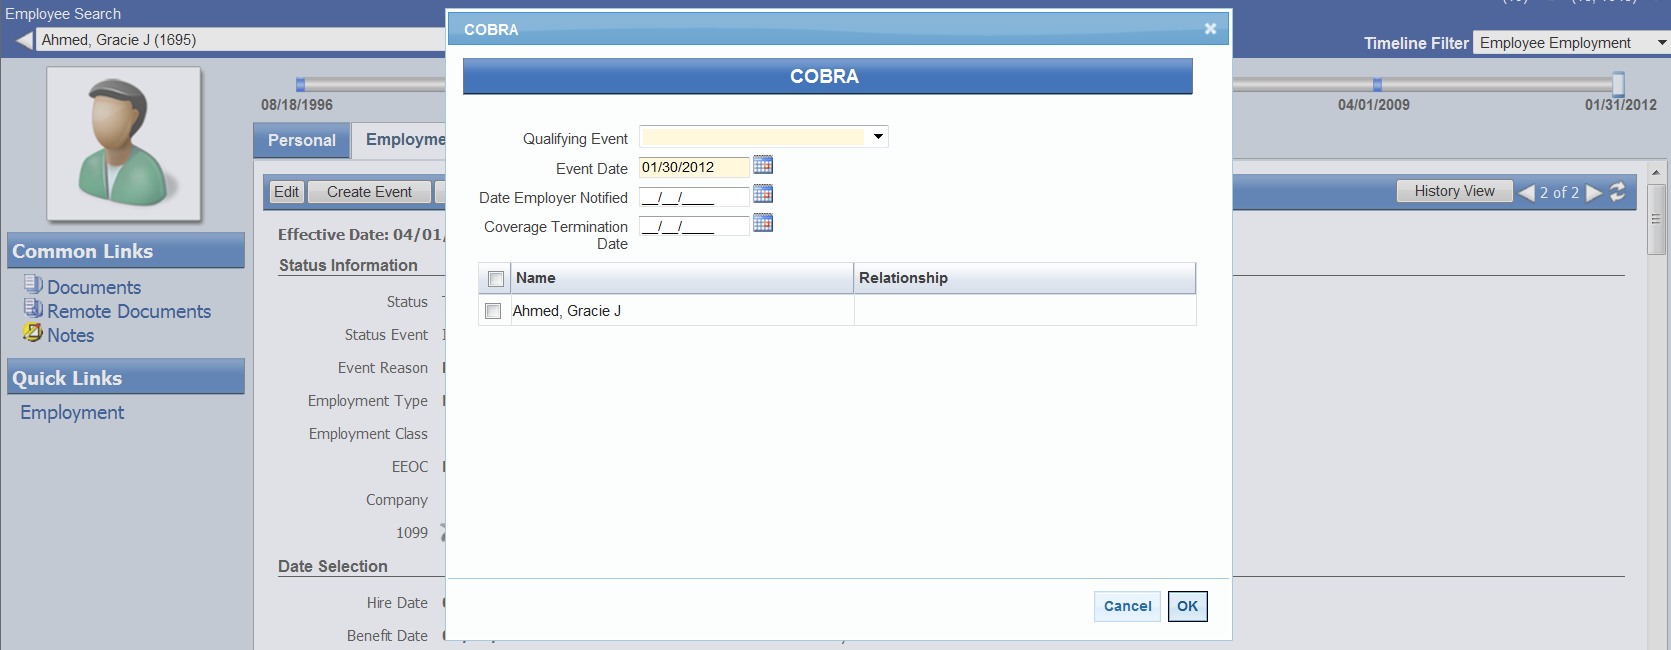Click the History View button
Image resolution: width=1671 pixels, height=650 pixels.
pos(1454,191)
